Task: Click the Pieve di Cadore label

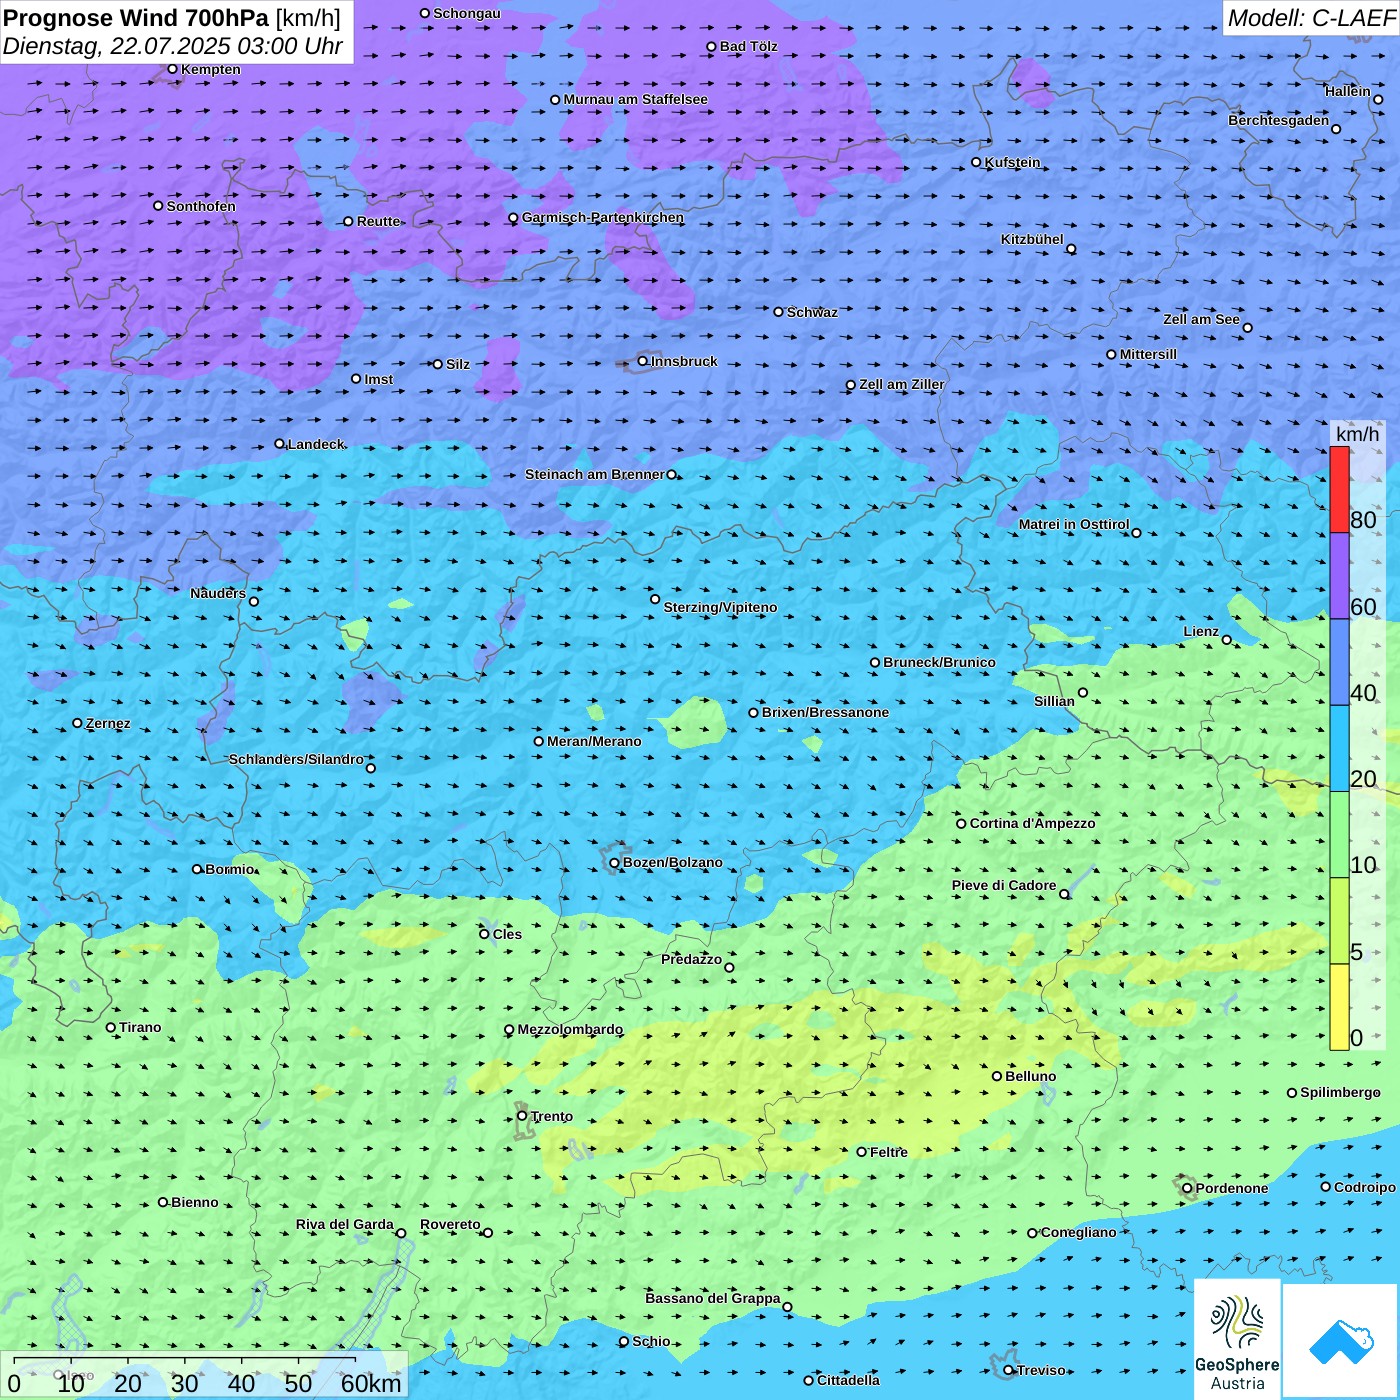Action: tap(1004, 885)
